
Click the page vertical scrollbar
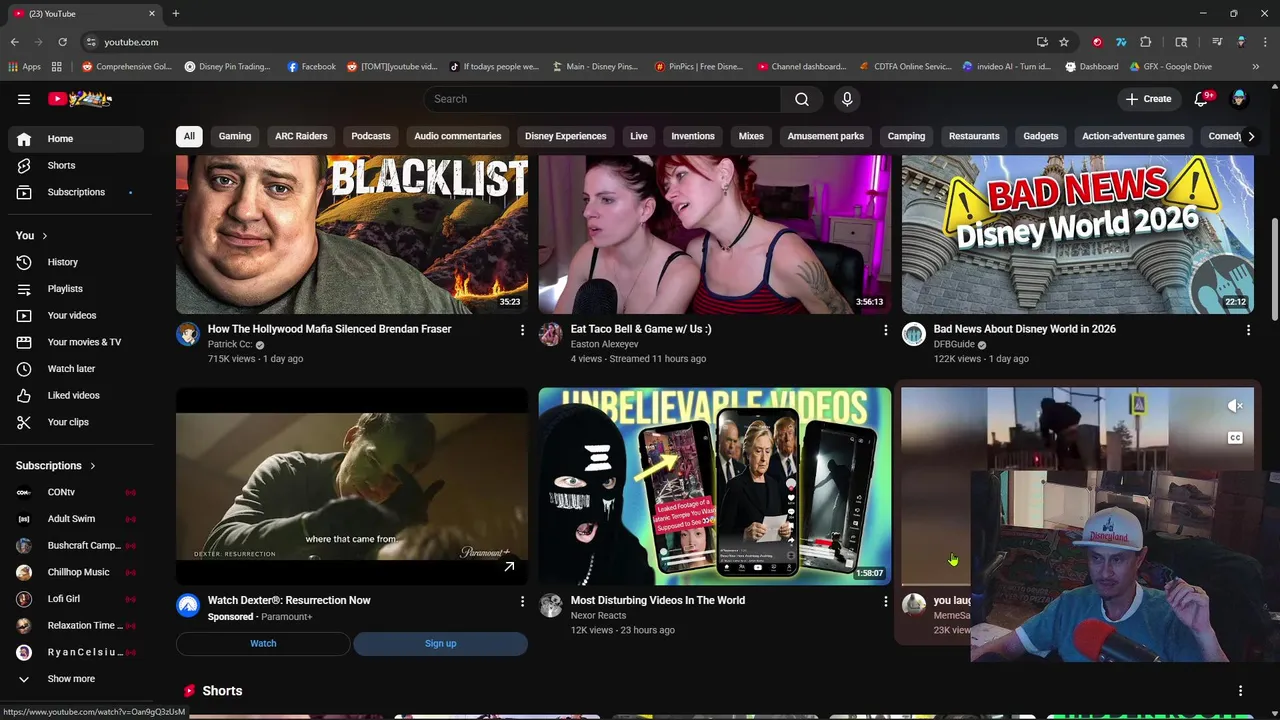[1274, 268]
